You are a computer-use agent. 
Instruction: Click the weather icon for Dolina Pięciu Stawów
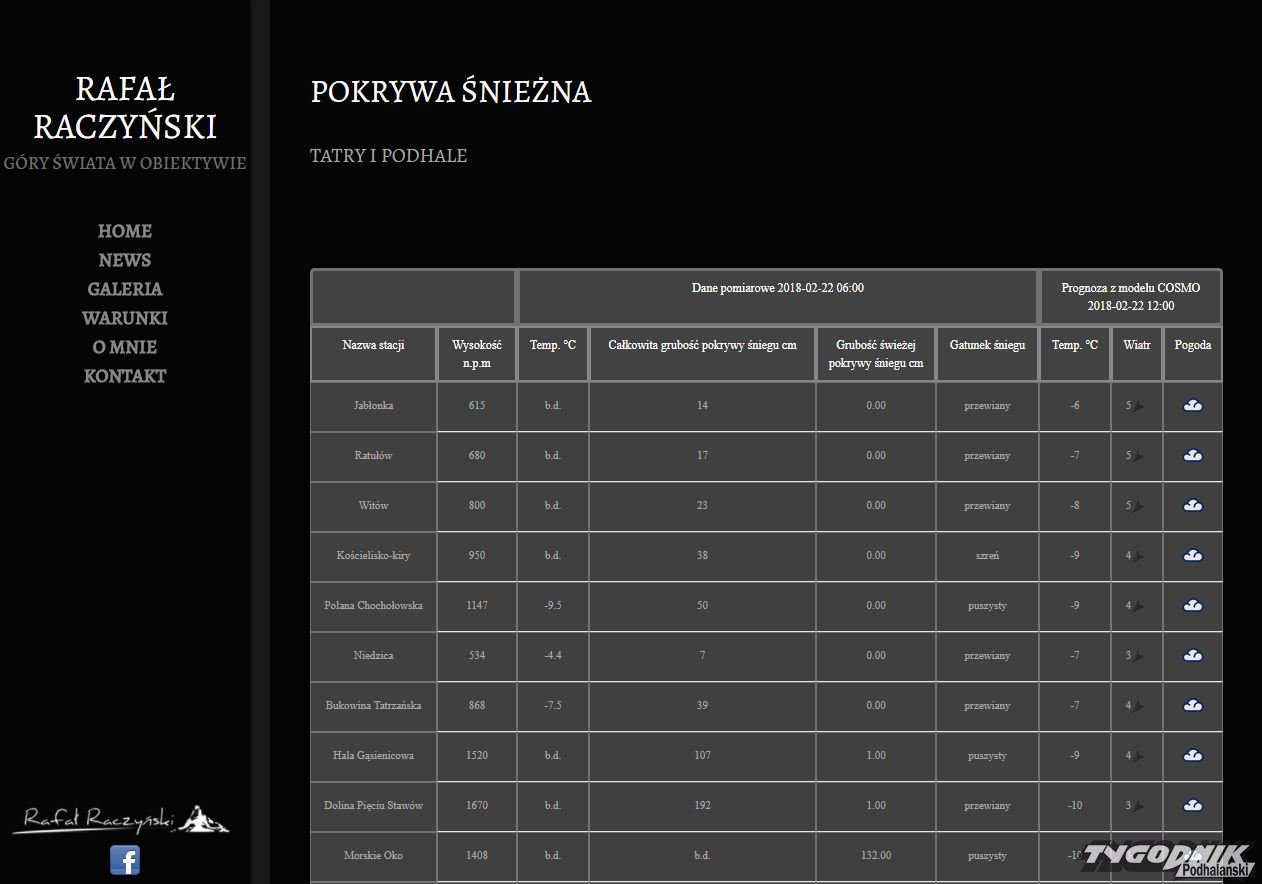1192,806
